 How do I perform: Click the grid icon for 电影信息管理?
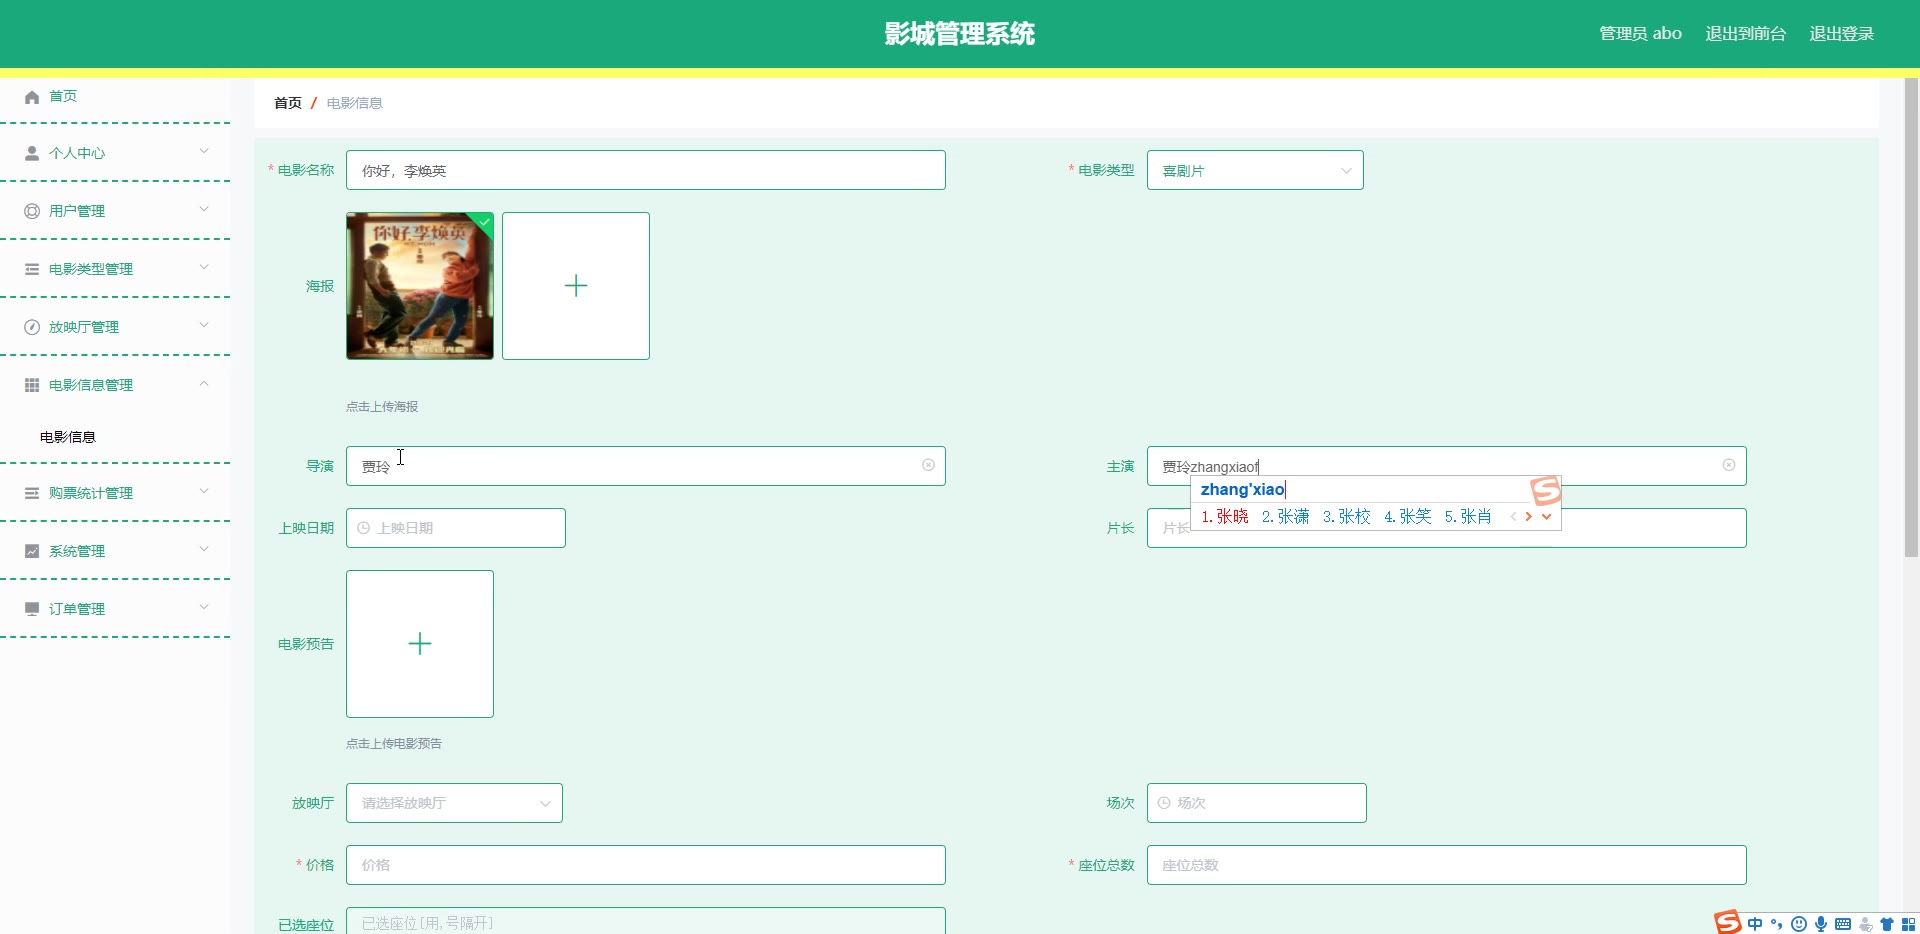pyautogui.click(x=32, y=385)
